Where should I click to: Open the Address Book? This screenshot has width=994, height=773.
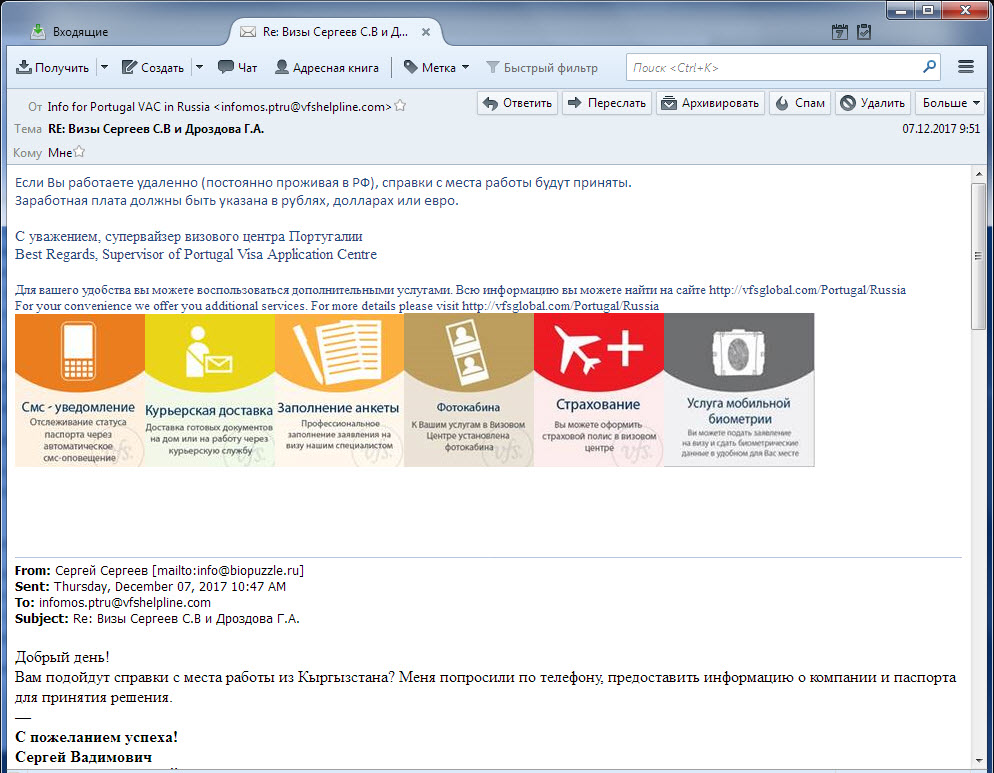[x=327, y=68]
